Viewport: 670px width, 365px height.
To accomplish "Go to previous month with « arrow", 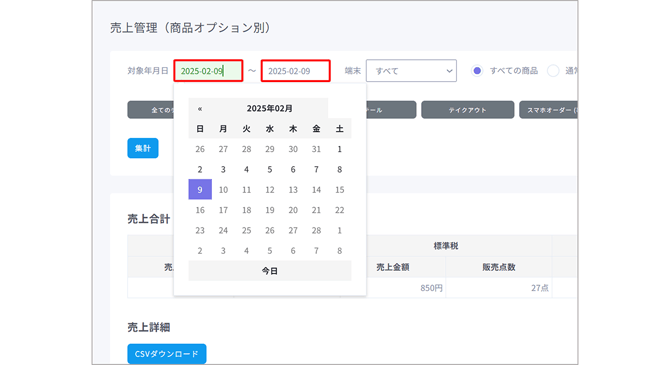I will 200,109.
